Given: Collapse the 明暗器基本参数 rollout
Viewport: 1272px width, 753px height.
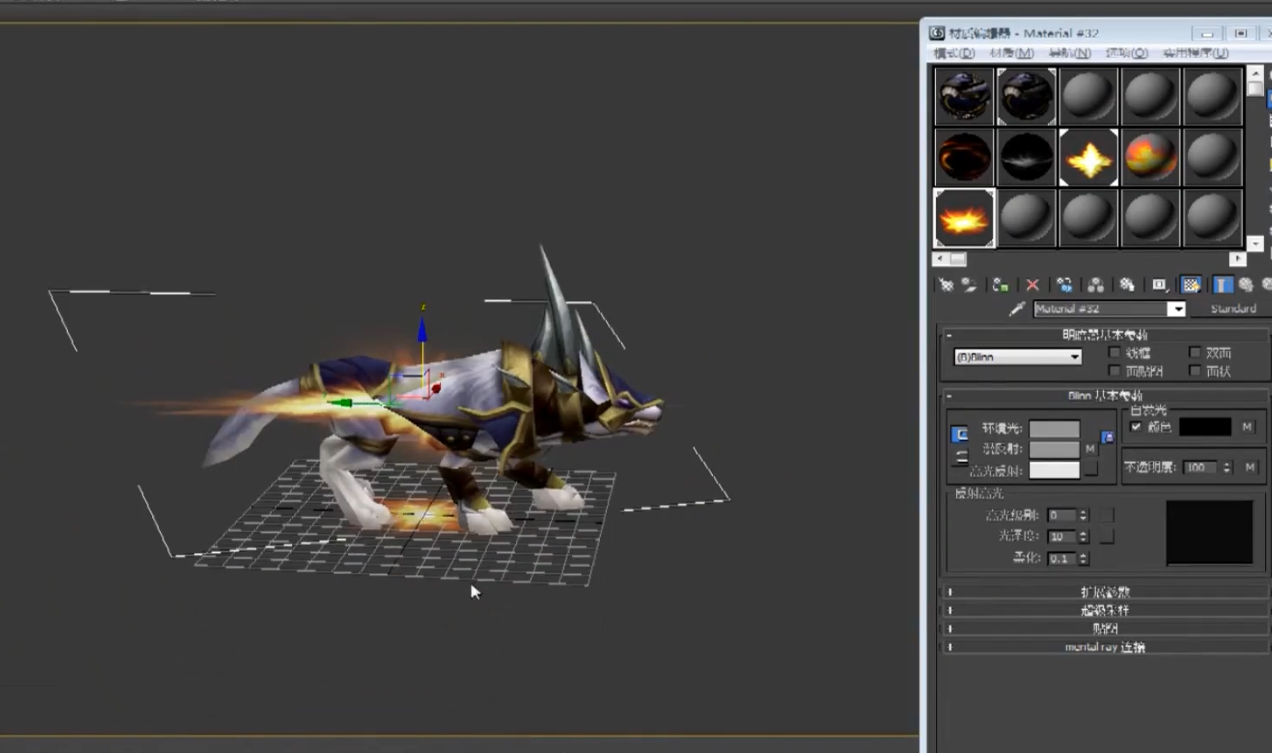Looking at the screenshot, I should point(1104,335).
